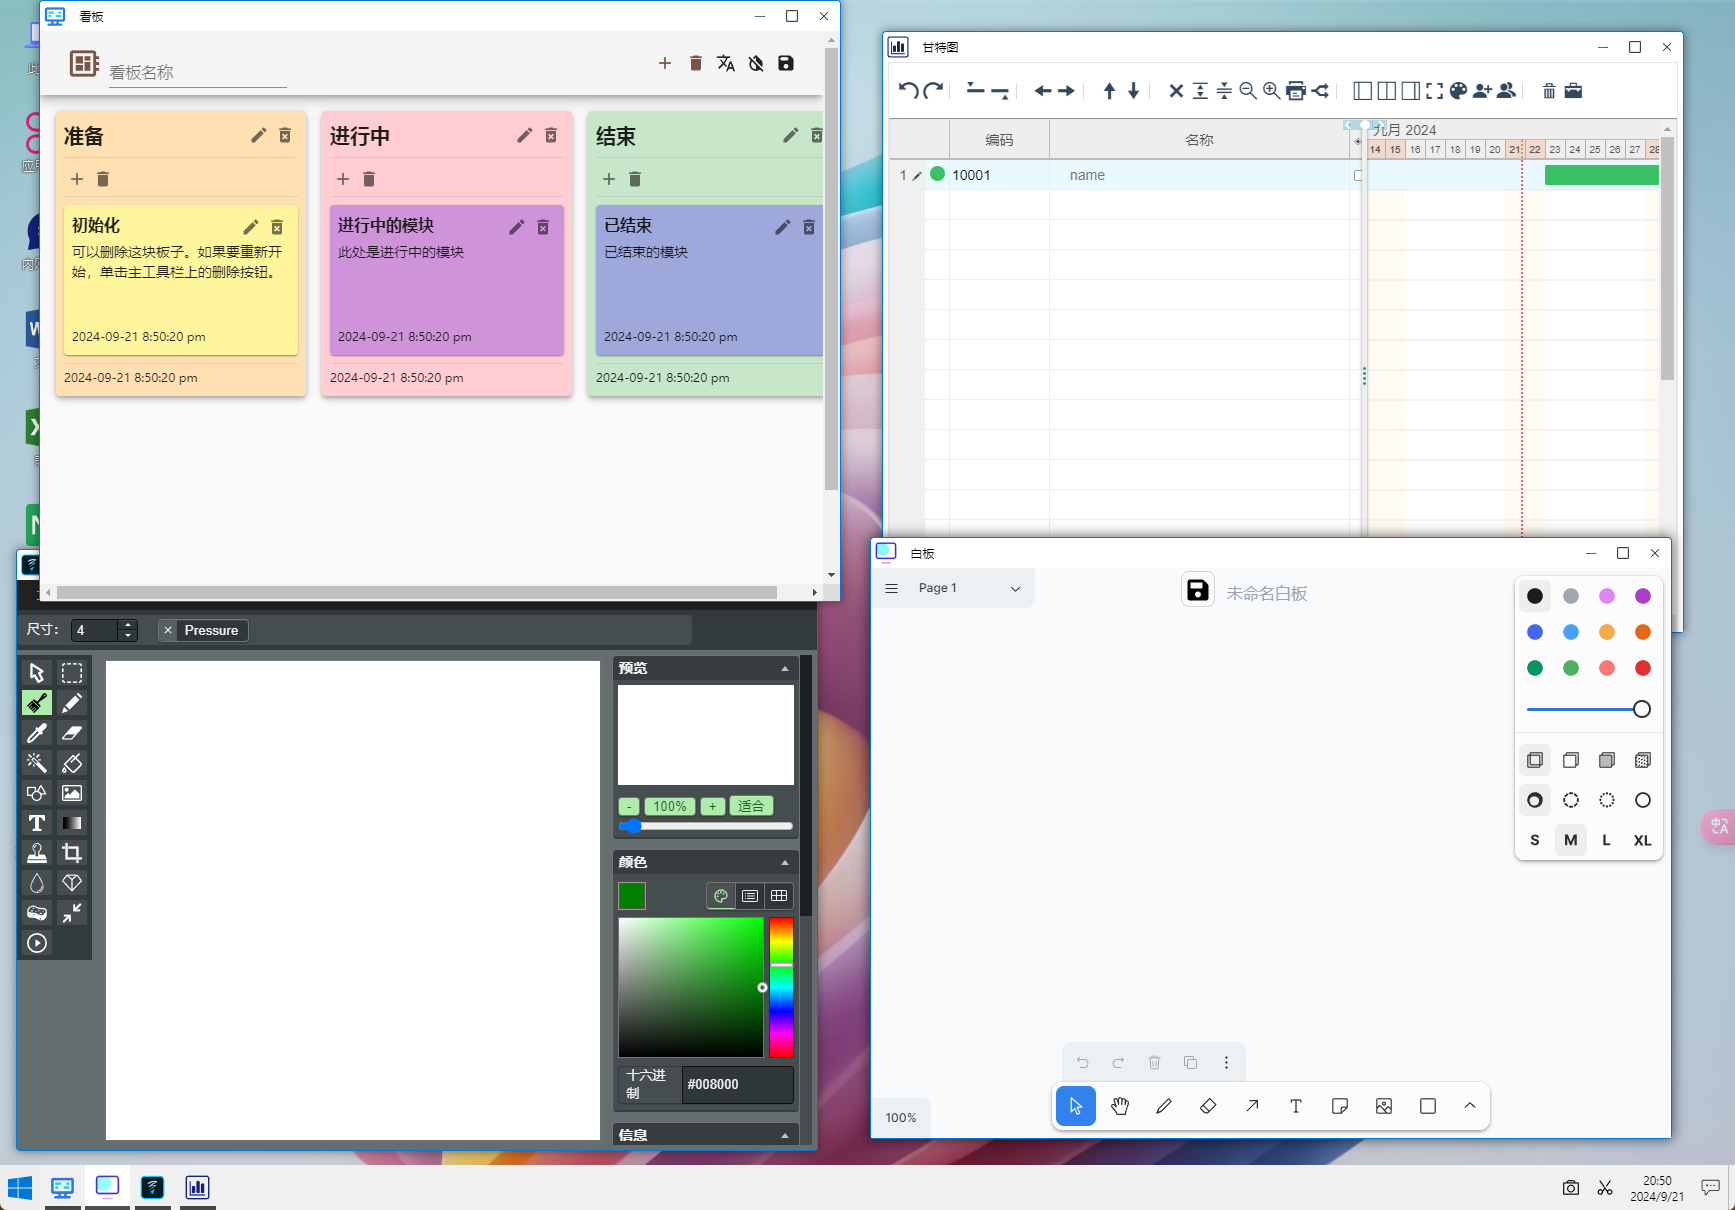Switch color panel to grid swatch view
This screenshot has height=1210, width=1735.
pyautogui.click(x=779, y=896)
